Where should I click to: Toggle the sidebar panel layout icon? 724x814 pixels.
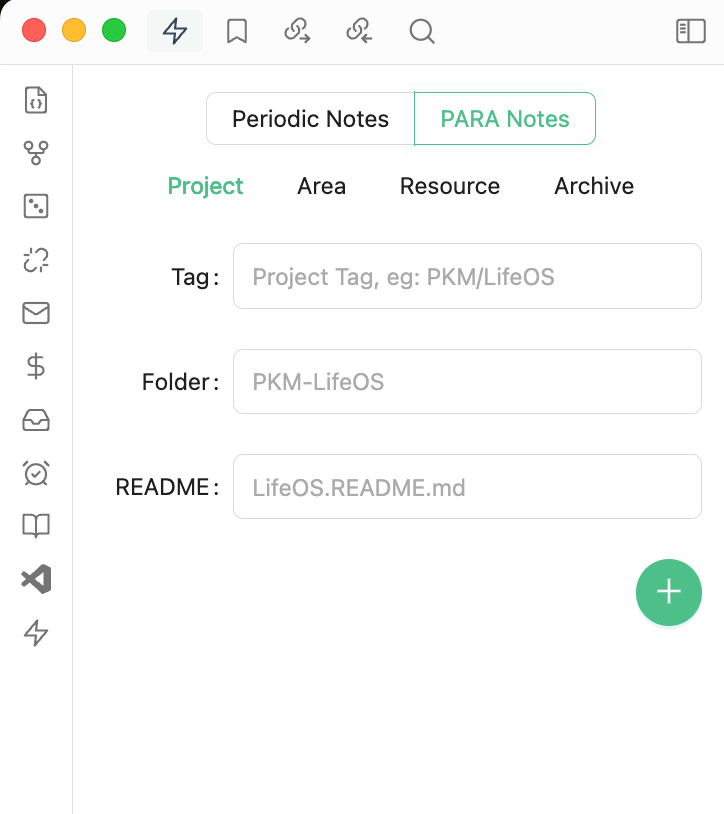[691, 31]
